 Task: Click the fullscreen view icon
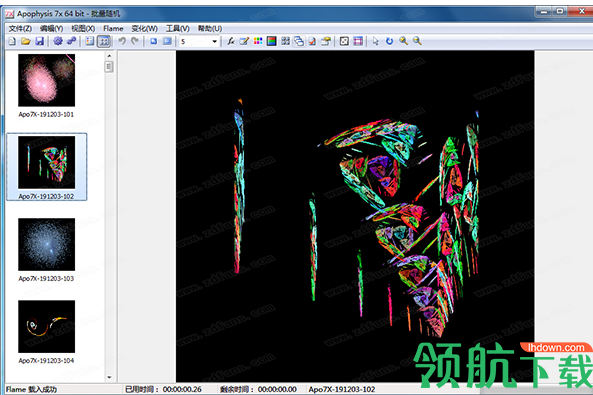pyautogui.click(x=167, y=41)
